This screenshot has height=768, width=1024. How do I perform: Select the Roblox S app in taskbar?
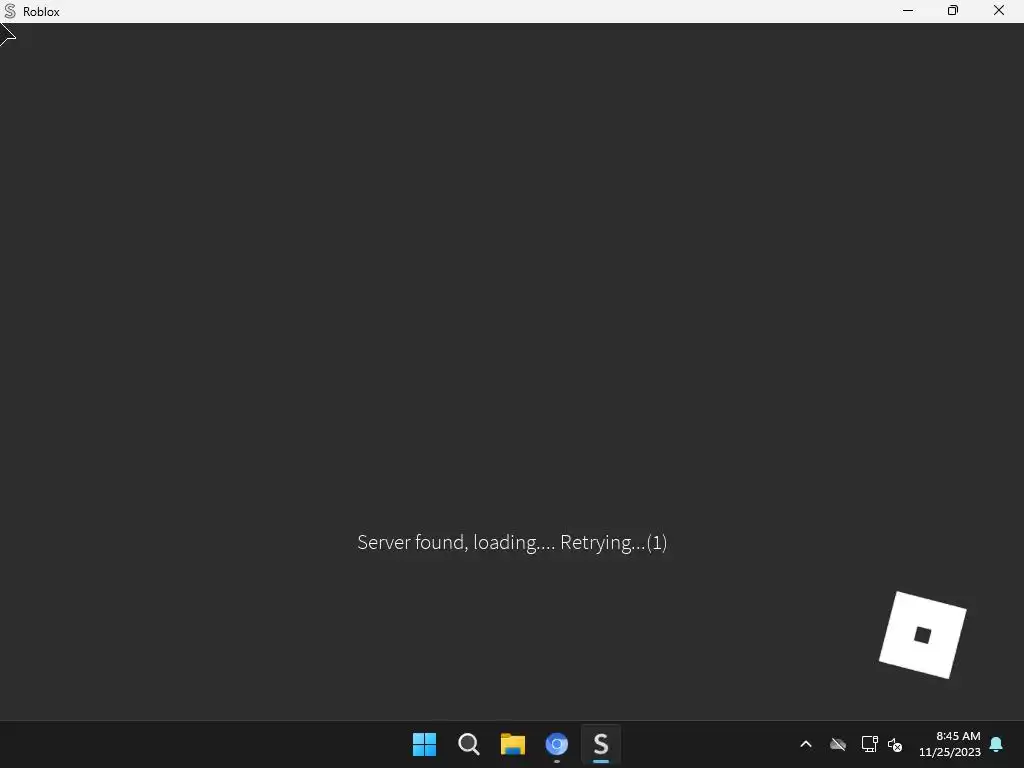click(x=601, y=744)
